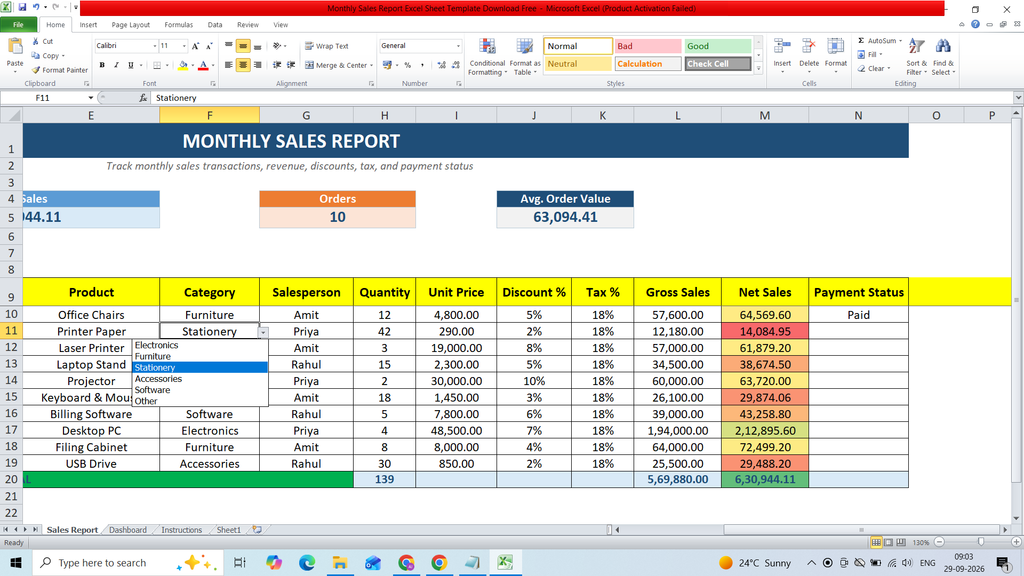
Task: Click the Wrap Text button
Action: click(327, 46)
